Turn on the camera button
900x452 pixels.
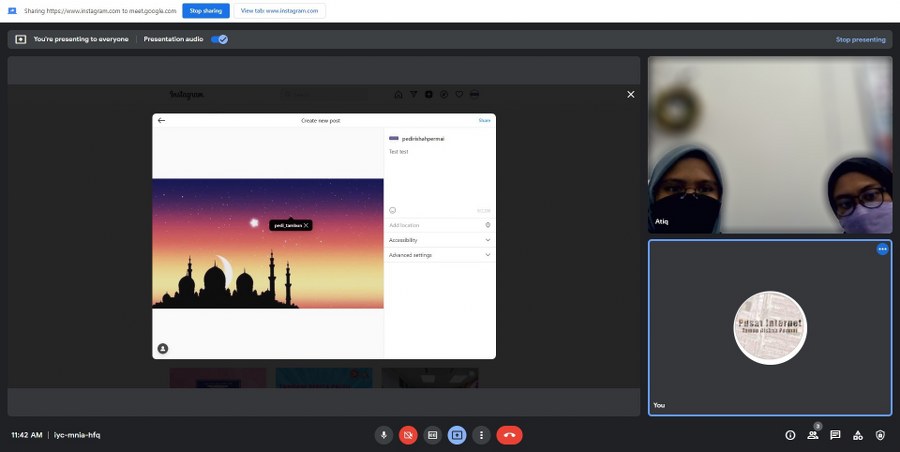(408, 435)
